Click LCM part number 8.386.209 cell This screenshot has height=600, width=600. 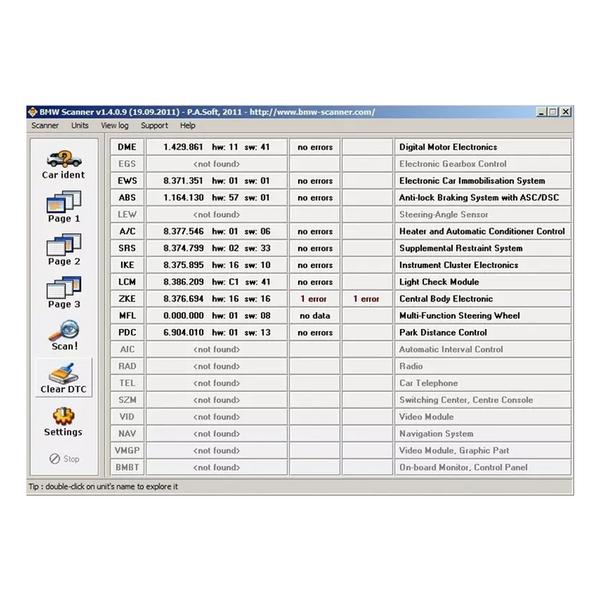(217, 282)
